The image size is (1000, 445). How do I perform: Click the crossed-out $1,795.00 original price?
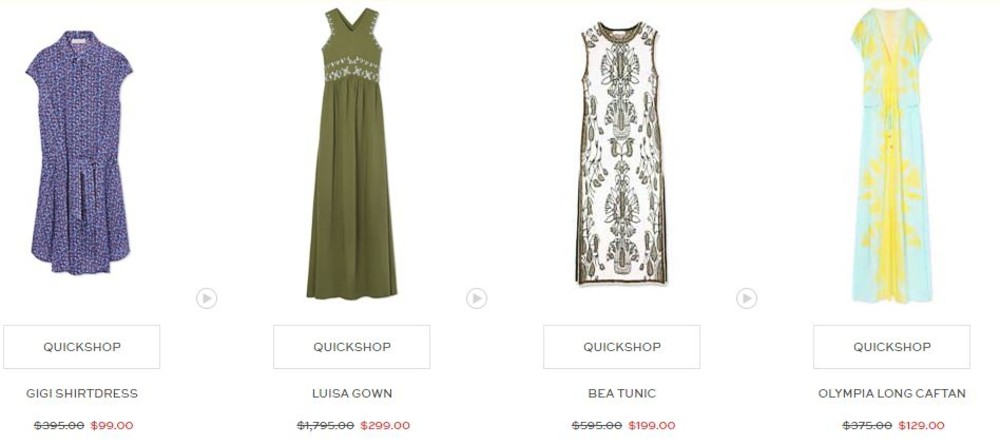[x=325, y=425]
